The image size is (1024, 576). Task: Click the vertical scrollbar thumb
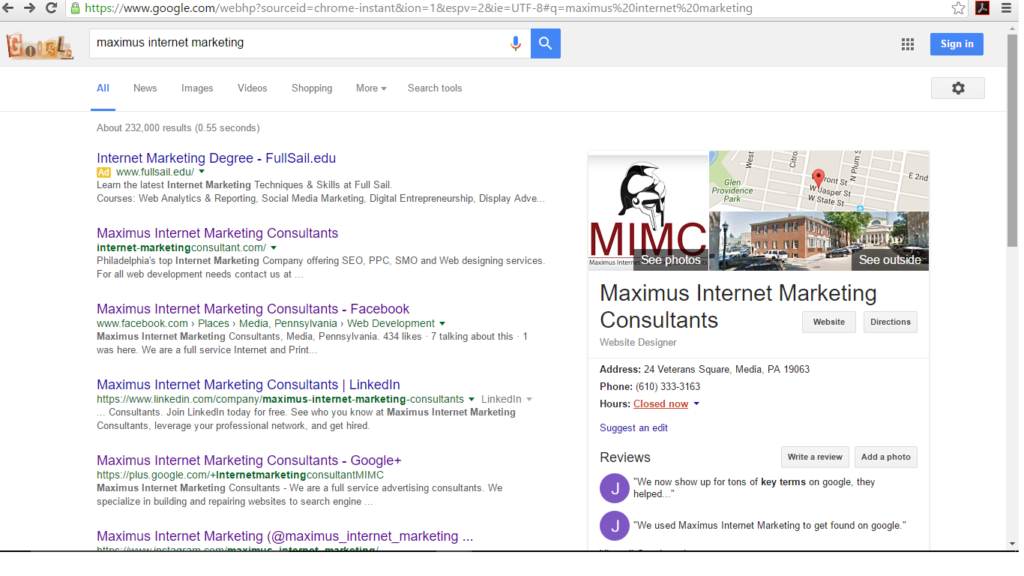pyautogui.click(x=1012, y=140)
